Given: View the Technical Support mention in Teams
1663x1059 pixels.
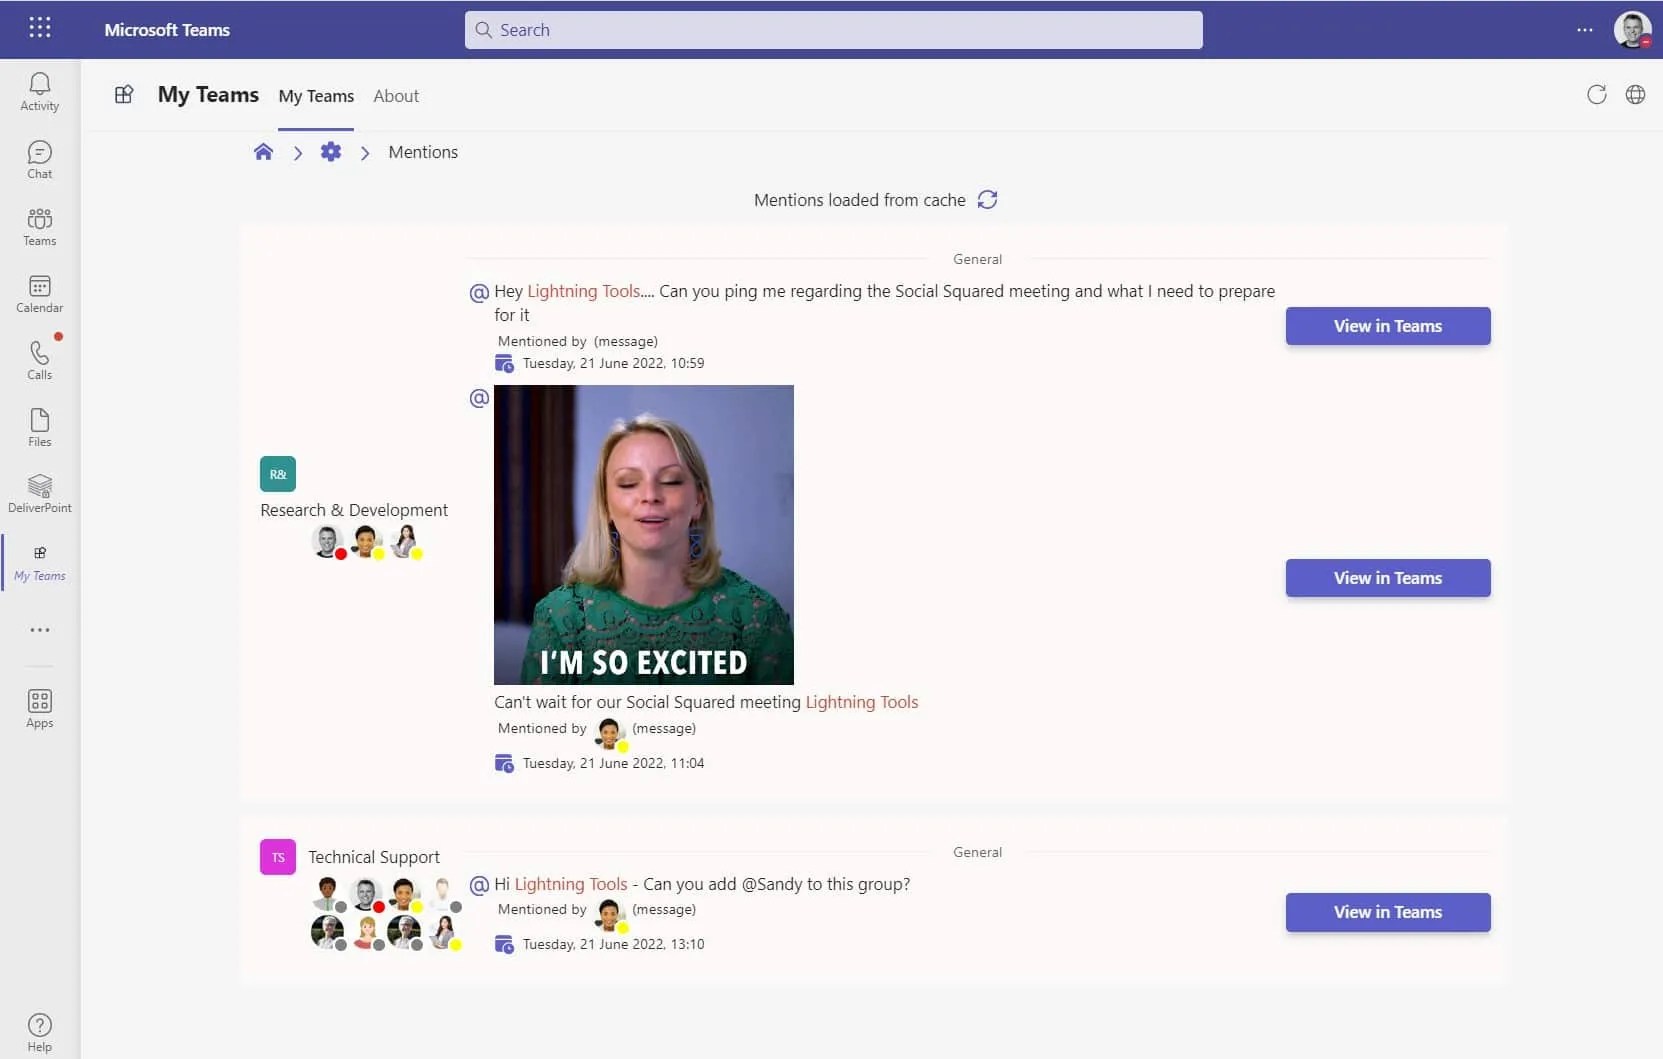Looking at the screenshot, I should [x=1388, y=912].
